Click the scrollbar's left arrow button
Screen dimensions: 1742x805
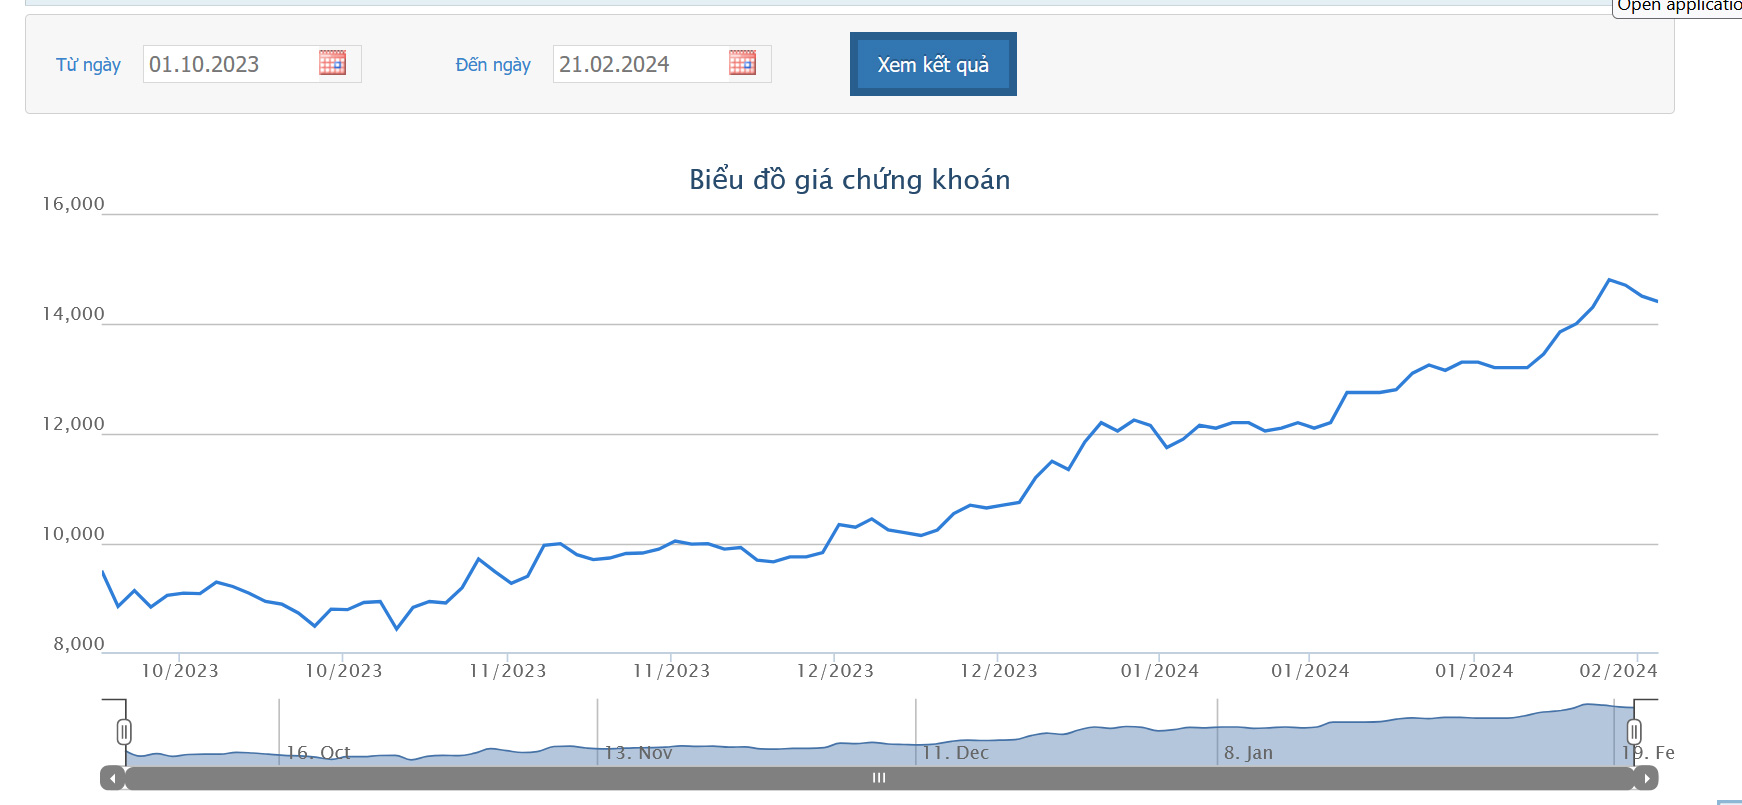click(x=113, y=778)
